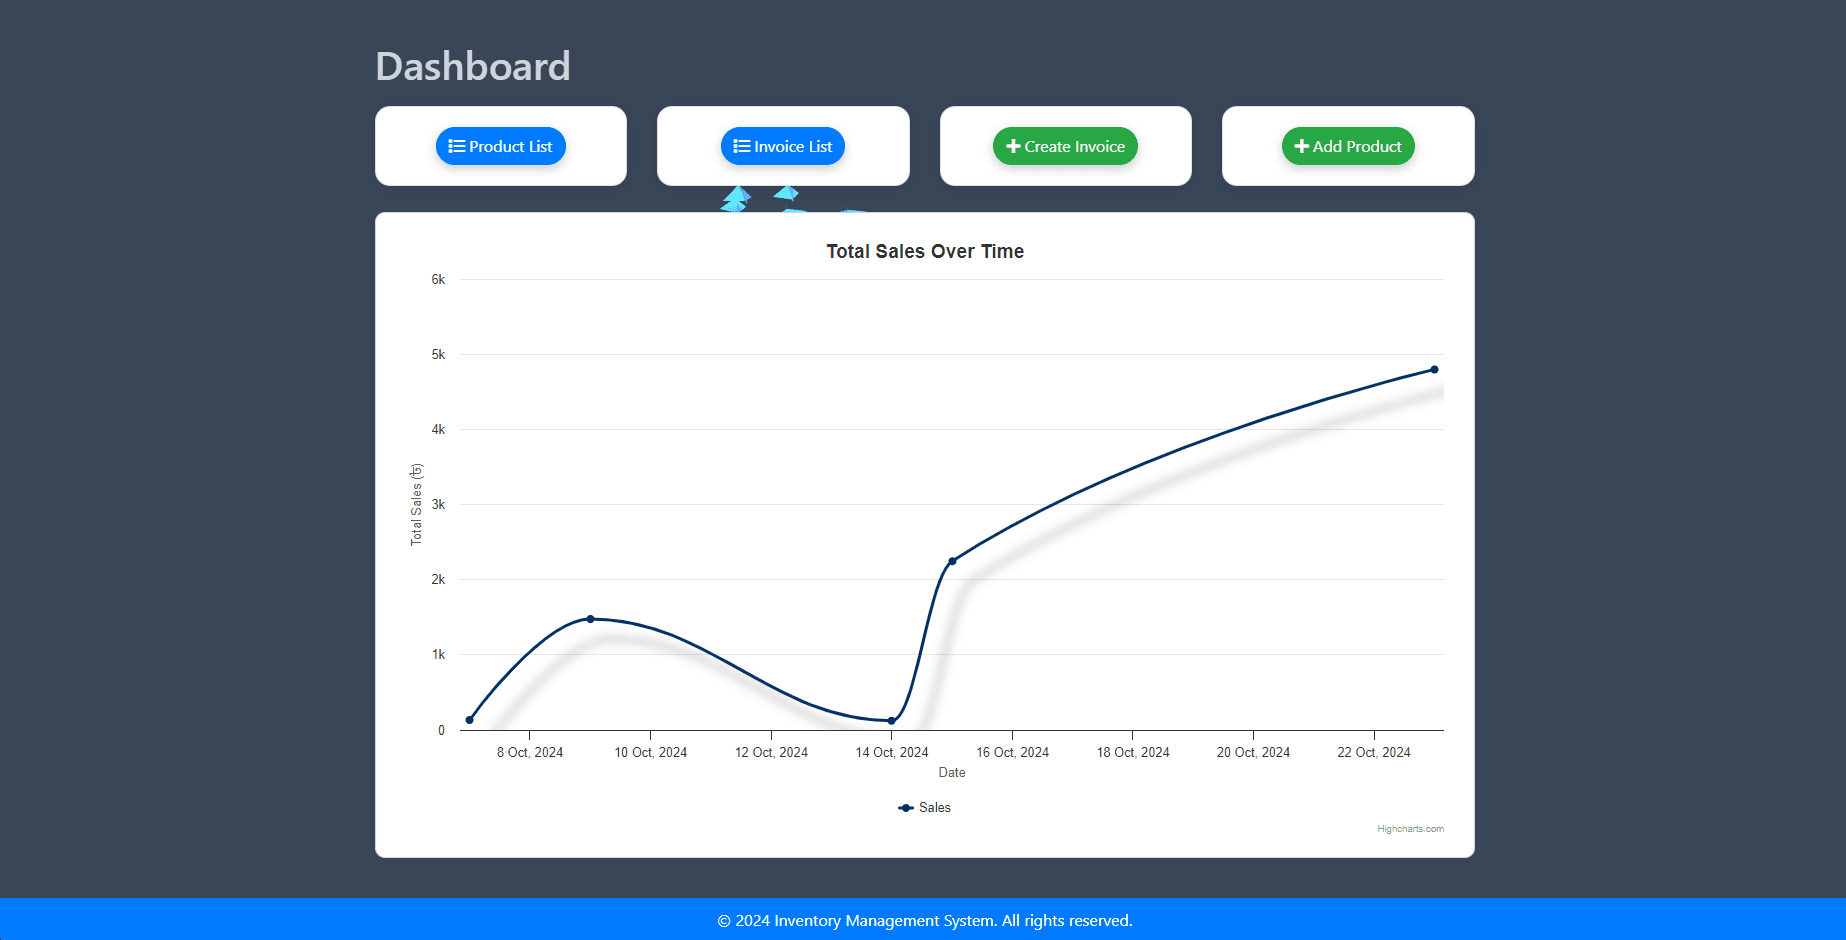Toggle the Sales series legend label
This screenshot has height=940, width=1846.
click(x=935, y=808)
